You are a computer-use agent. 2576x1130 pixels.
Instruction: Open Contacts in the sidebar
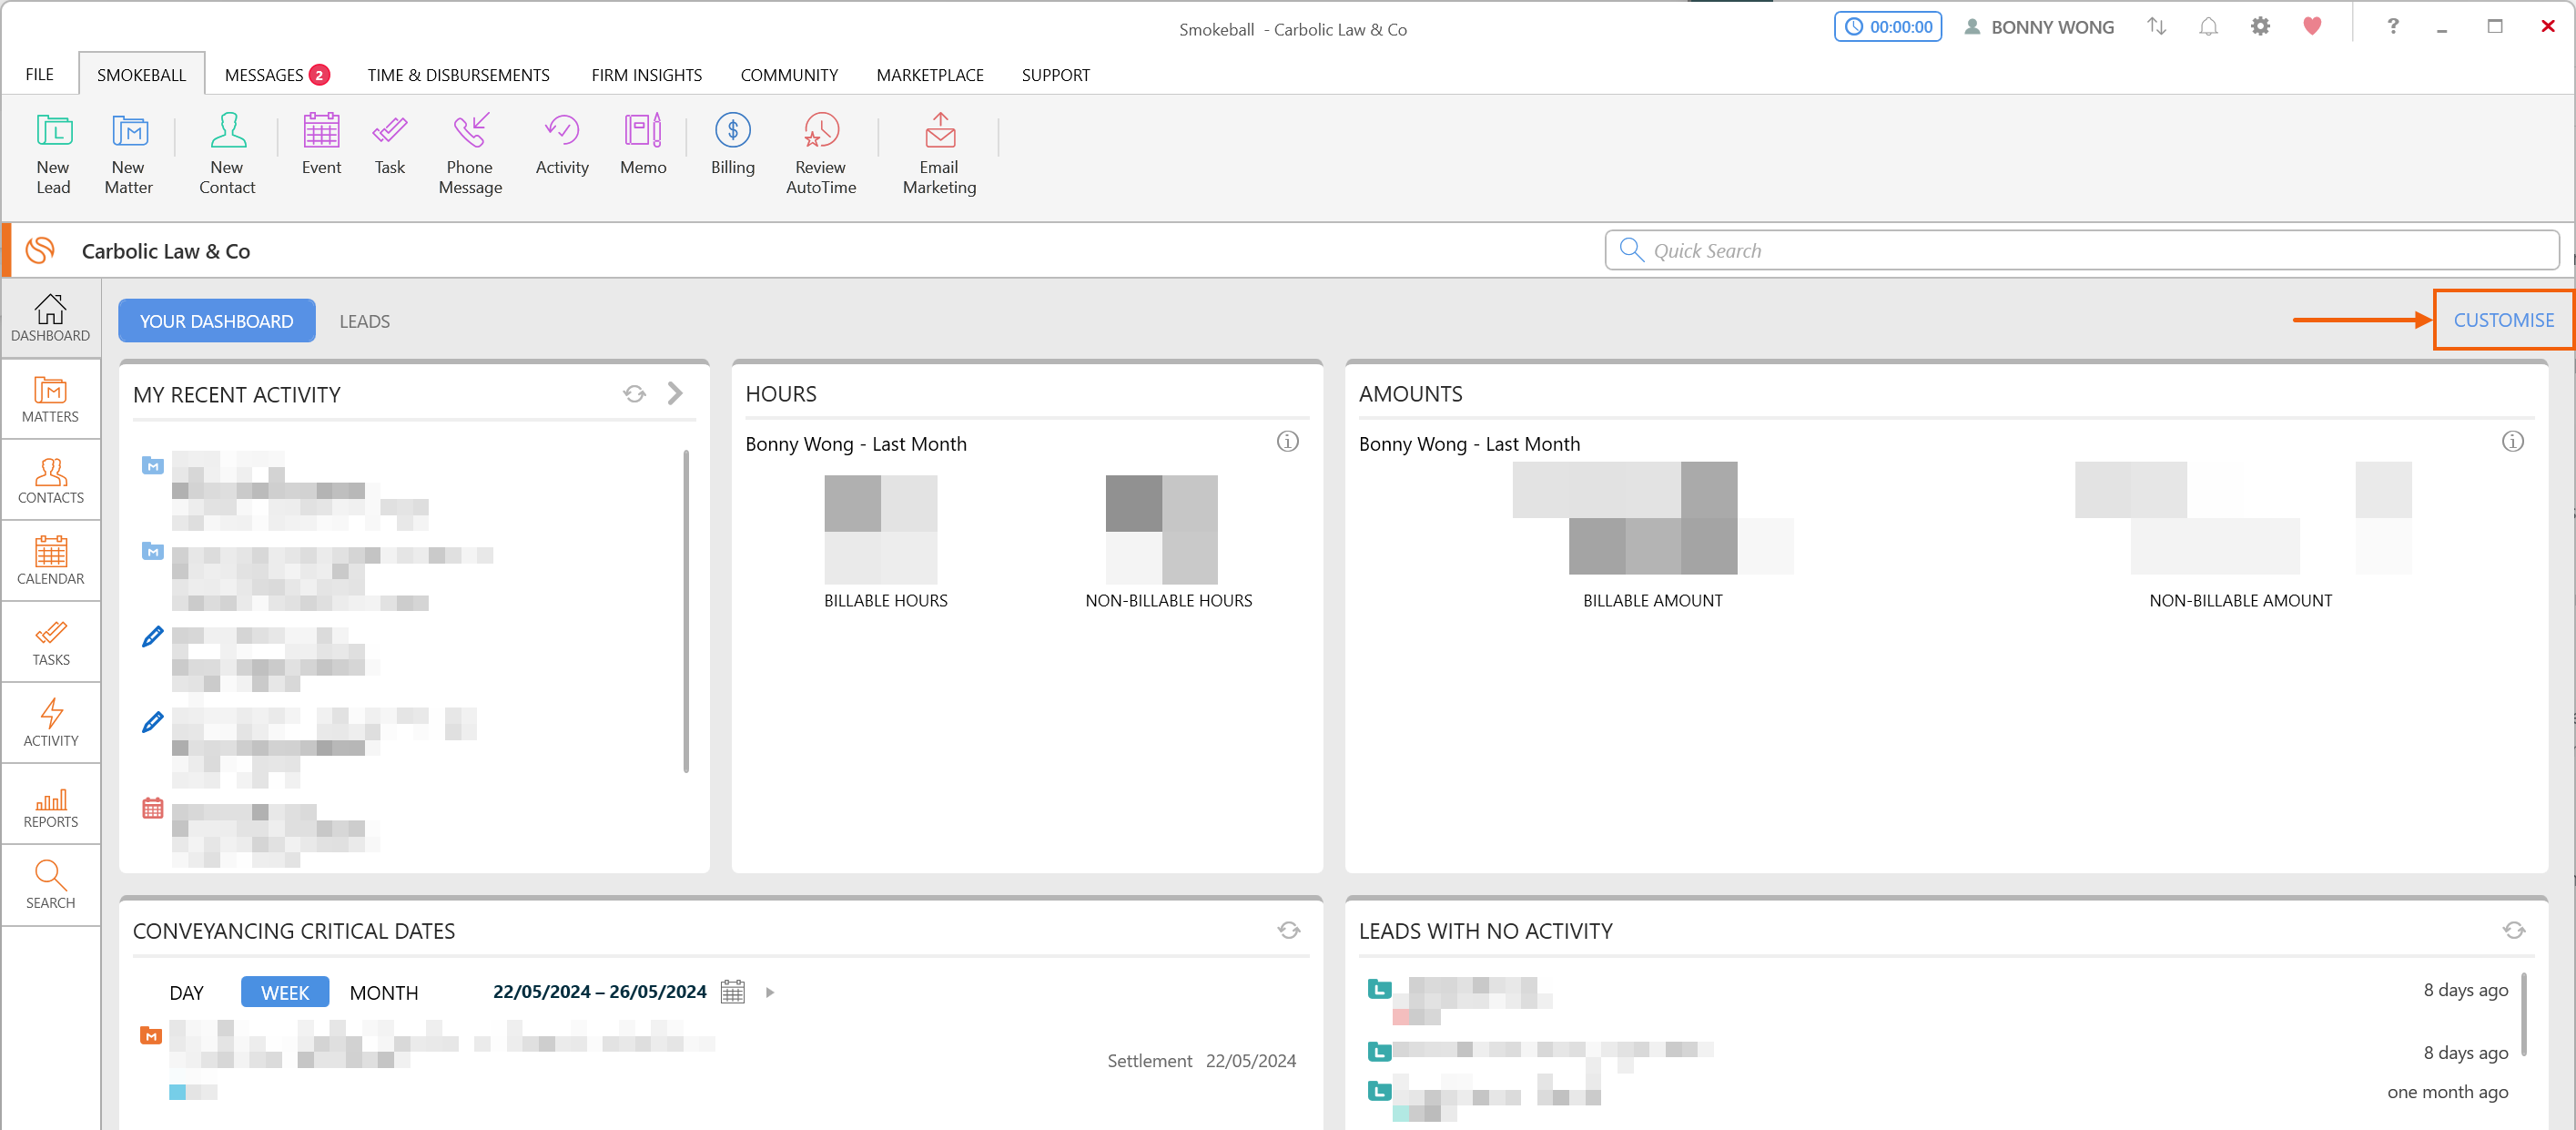pos(50,480)
